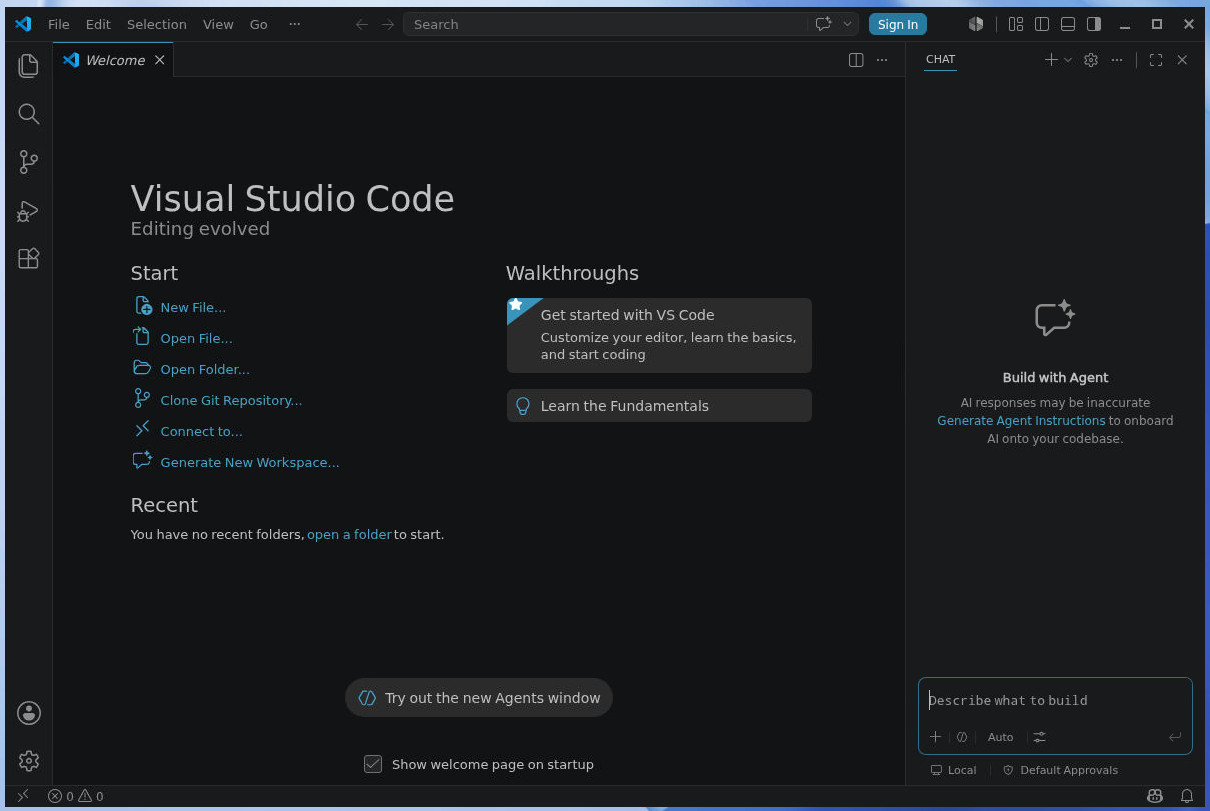Click Open Folder link
Viewport: 1210px width, 811px height.
point(205,369)
